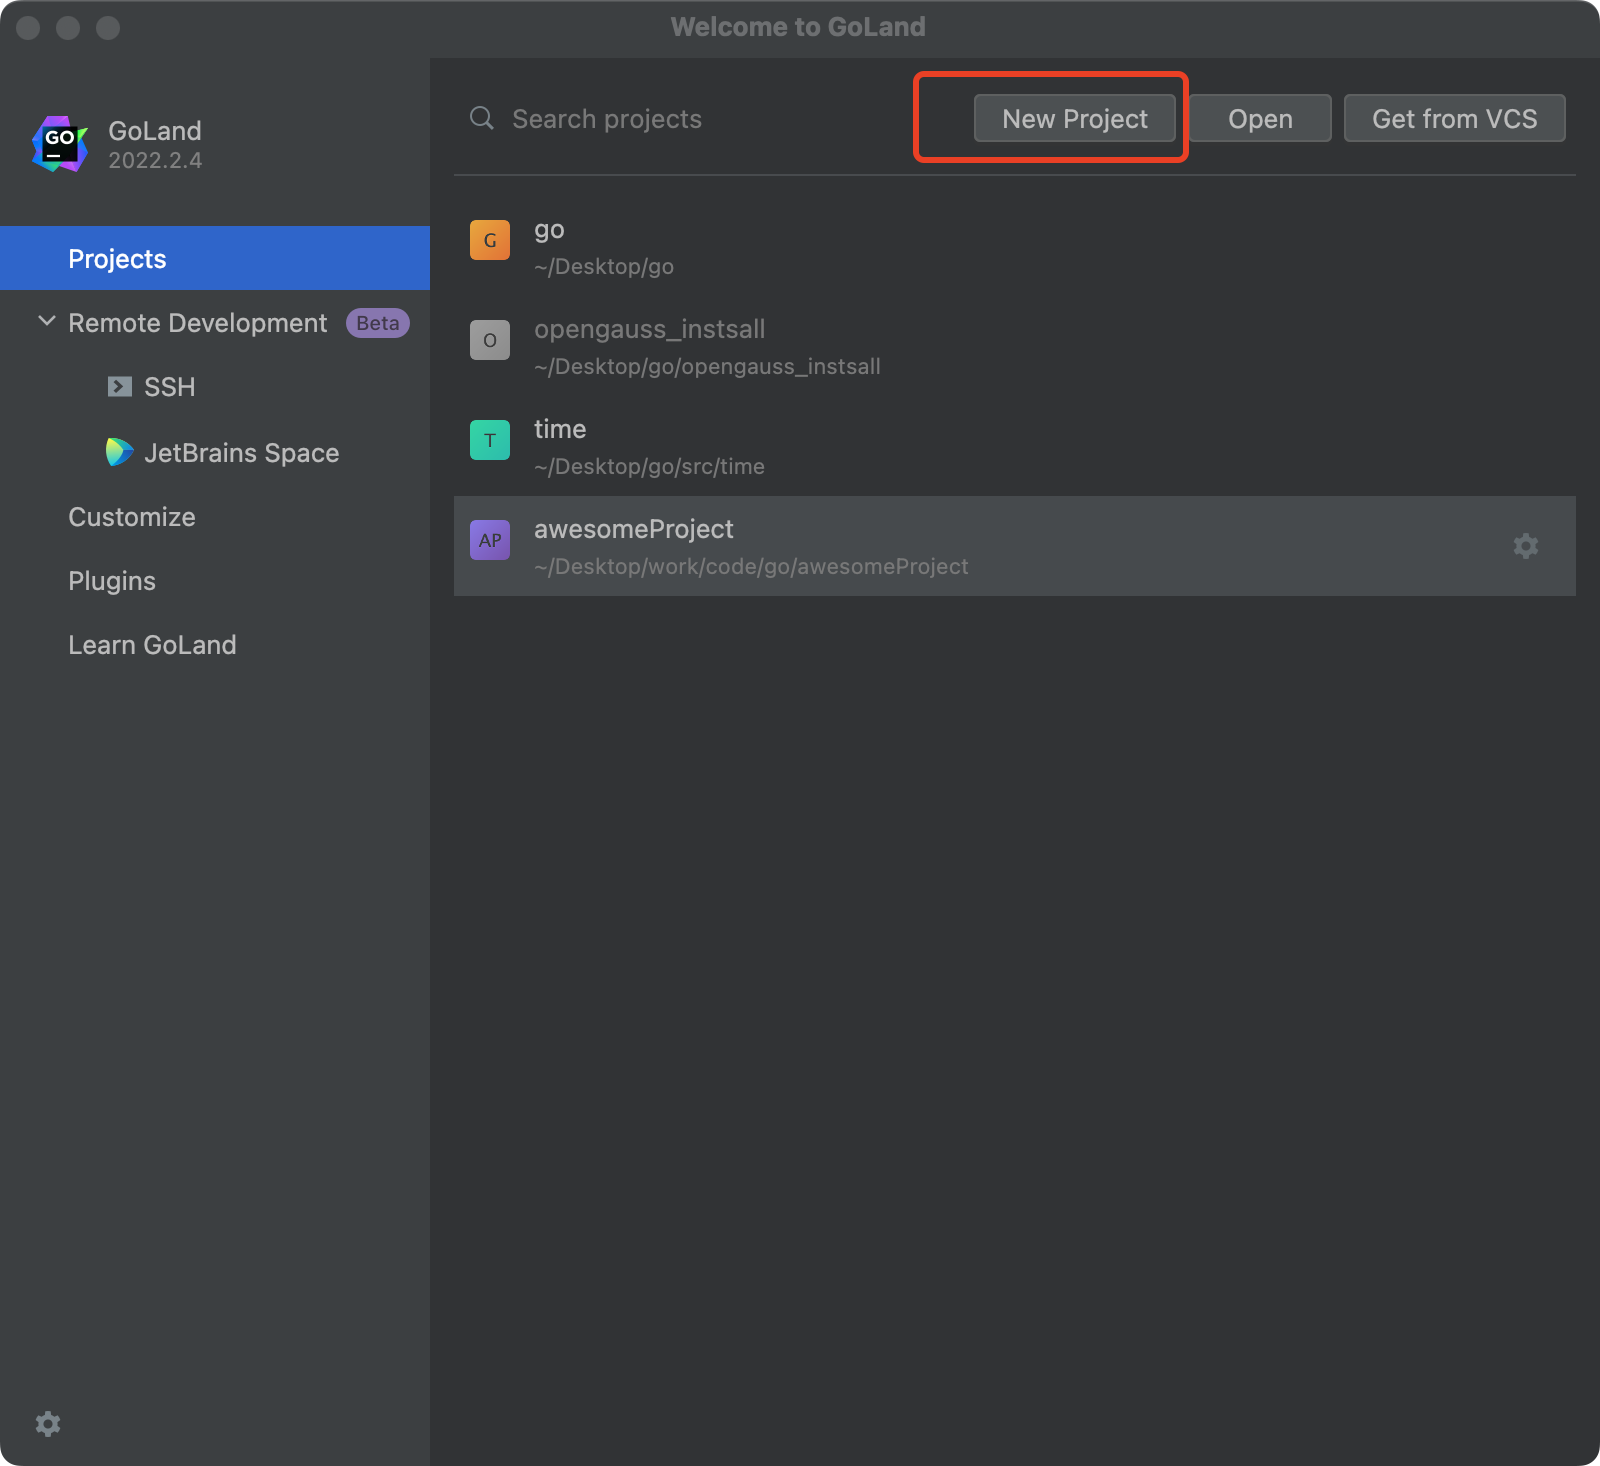Viewport: 1600px width, 1466px height.
Task: Collapse the Remote Development section
Action: point(46,322)
